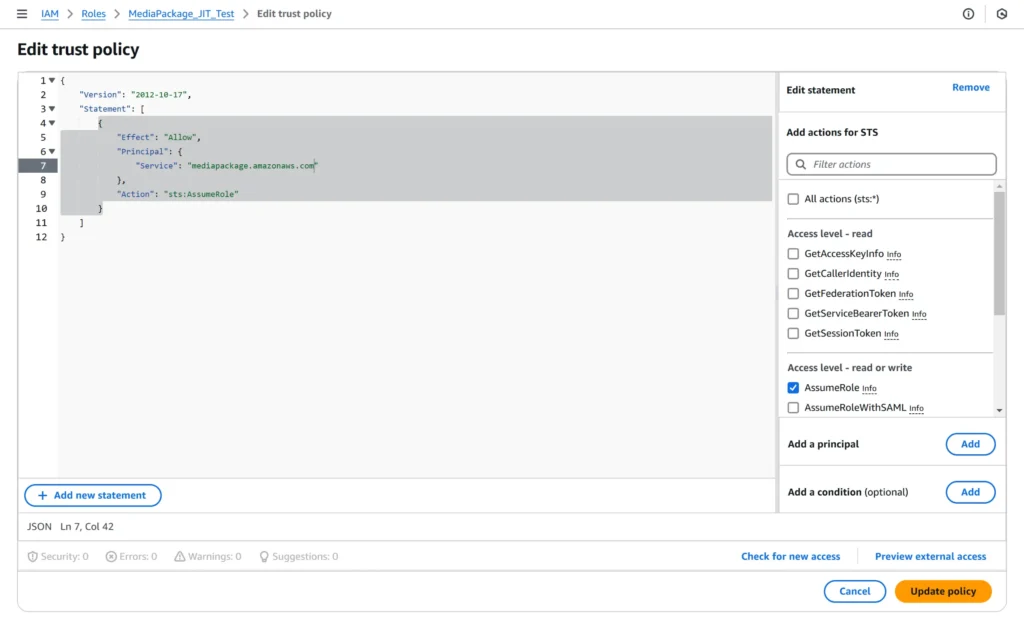The width and height of the screenshot is (1024, 621).
Task: Click line number 7 in the gutter
Action: 43,166
